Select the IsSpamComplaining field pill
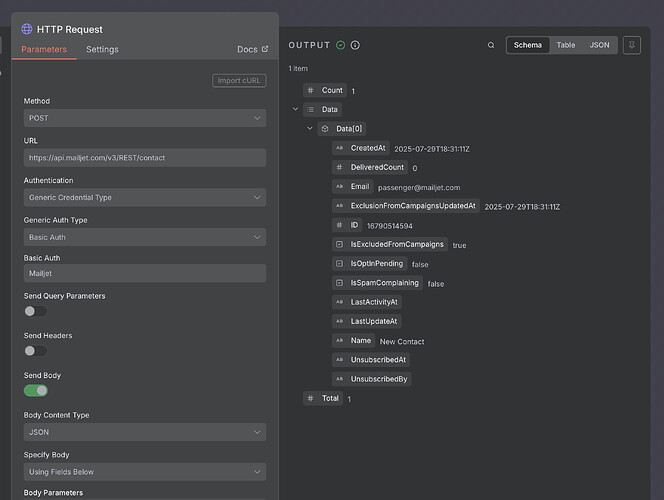This screenshot has width=664, height=500. (378, 283)
